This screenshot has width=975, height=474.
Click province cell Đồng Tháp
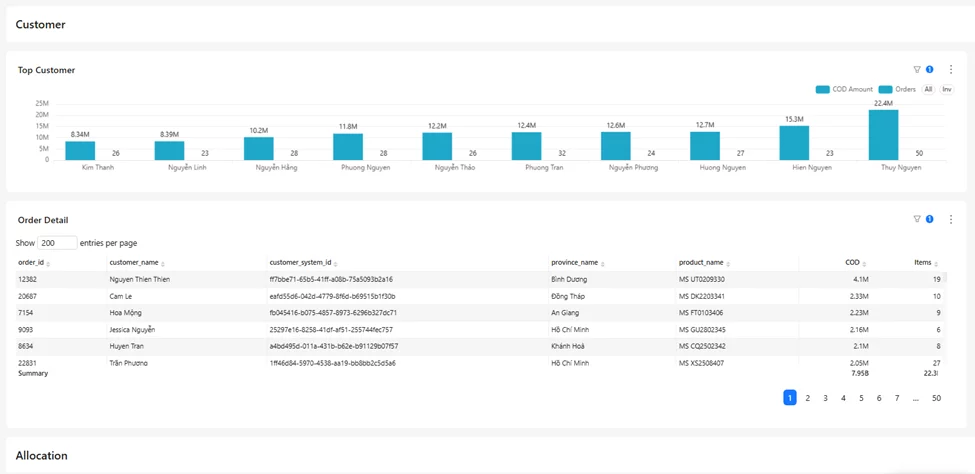point(568,296)
